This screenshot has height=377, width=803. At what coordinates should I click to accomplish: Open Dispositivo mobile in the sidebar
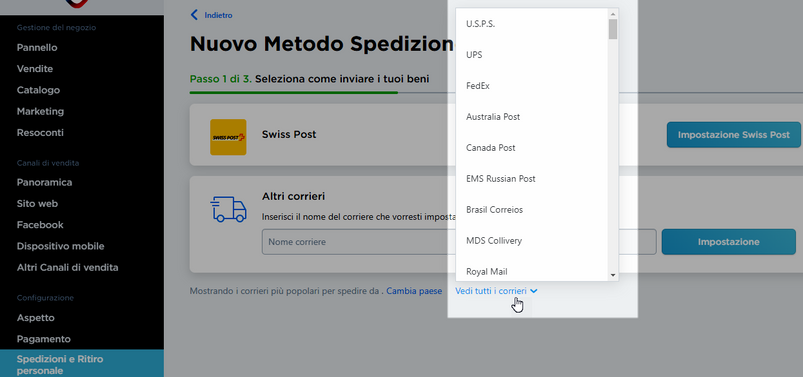click(60, 246)
